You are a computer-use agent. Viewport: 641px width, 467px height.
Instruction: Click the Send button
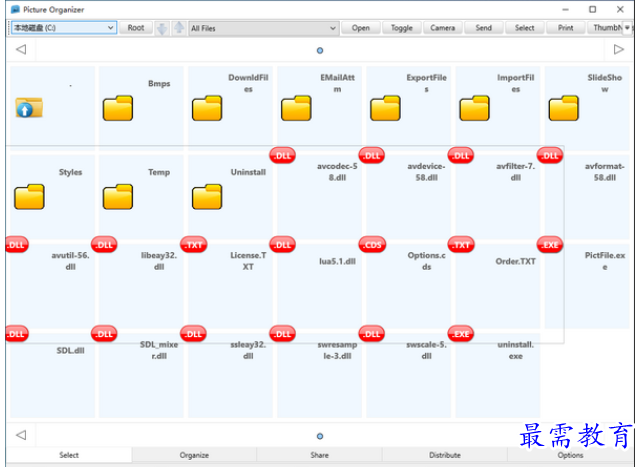tap(484, 28)
